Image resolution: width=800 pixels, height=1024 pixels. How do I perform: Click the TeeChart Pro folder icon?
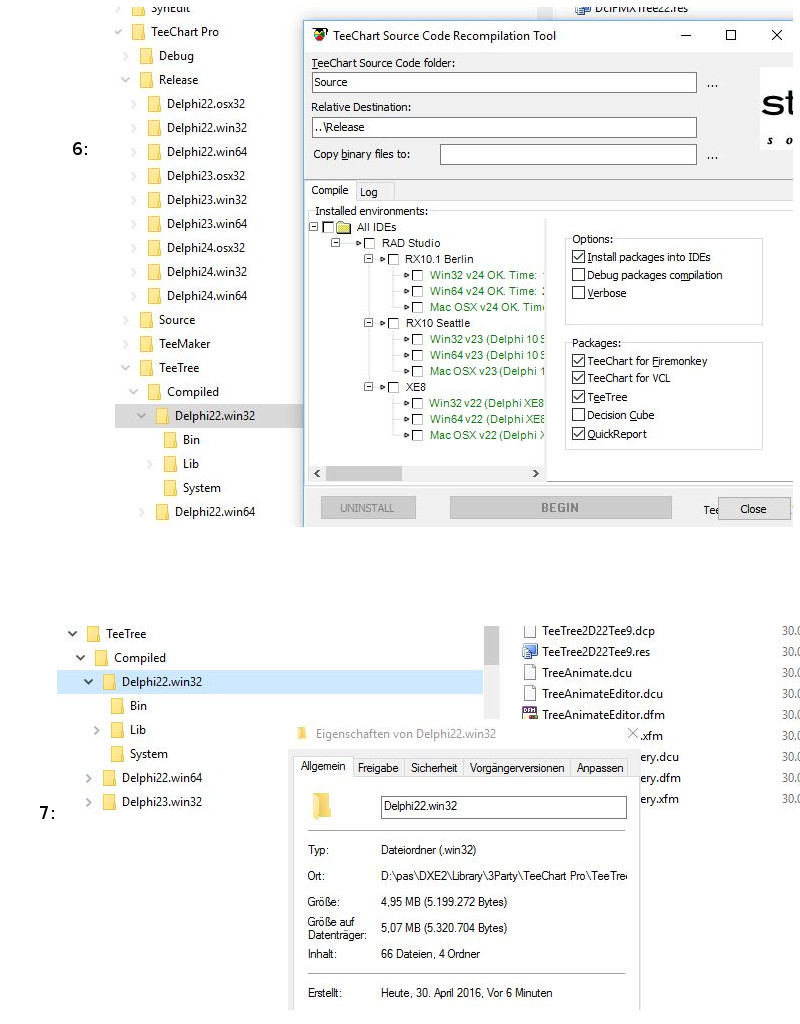pos(138,32)
